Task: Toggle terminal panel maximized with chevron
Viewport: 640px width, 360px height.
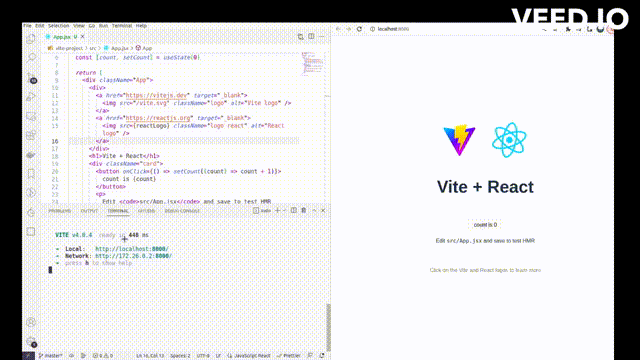Action: coord(314,211)
